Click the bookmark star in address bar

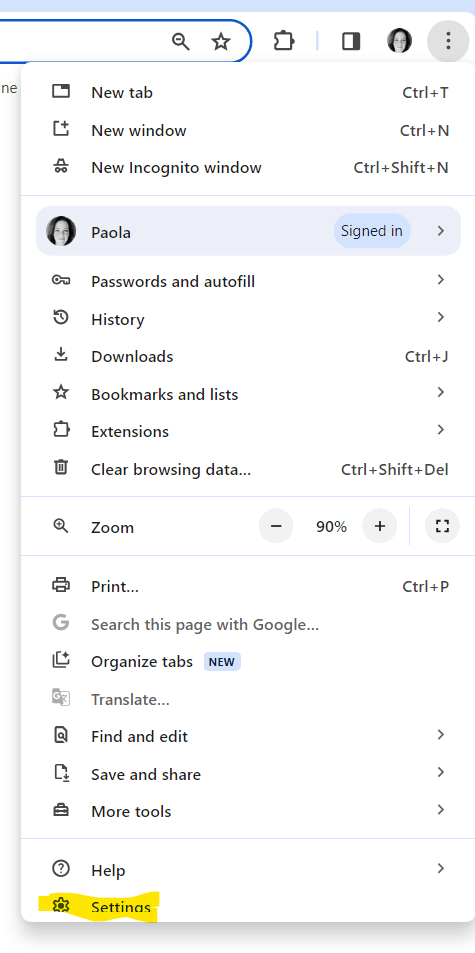(220, 41)
